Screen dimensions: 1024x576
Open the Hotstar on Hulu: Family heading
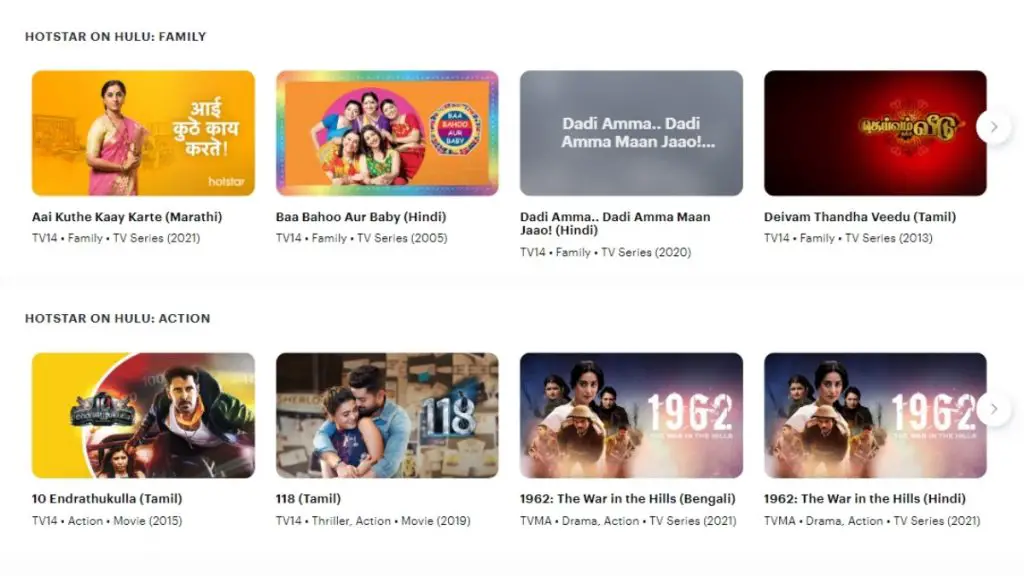(x=116, y=37)
